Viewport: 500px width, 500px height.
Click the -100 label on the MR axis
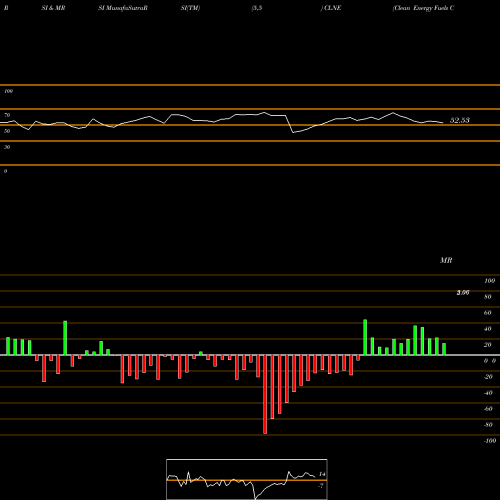pos(490,441)
